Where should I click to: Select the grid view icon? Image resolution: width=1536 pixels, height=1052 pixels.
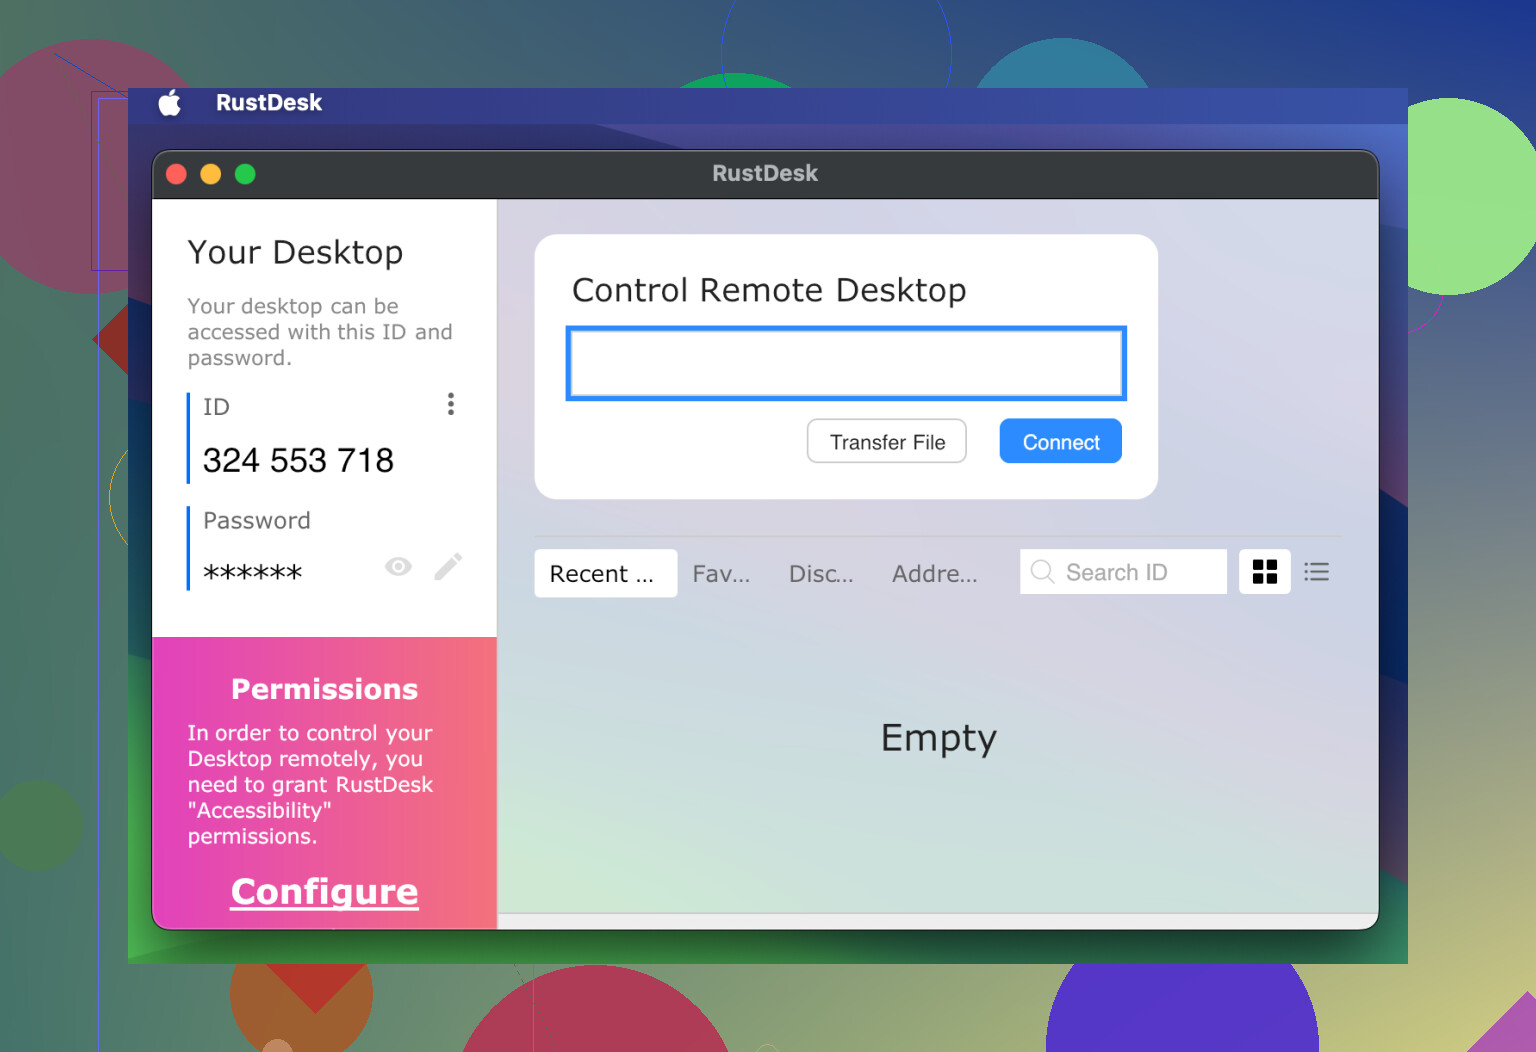pyautogui.click(x=1265, y=572)
